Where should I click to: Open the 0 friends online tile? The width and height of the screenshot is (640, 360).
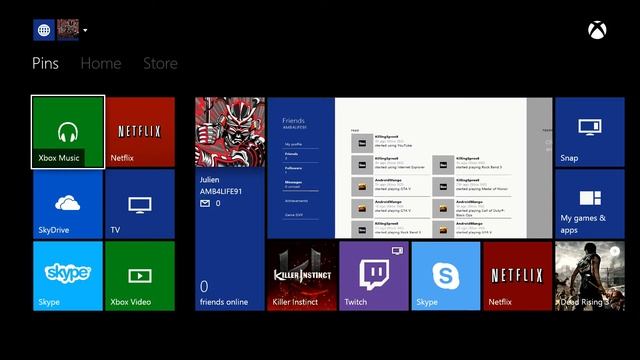tap(224, 293)
